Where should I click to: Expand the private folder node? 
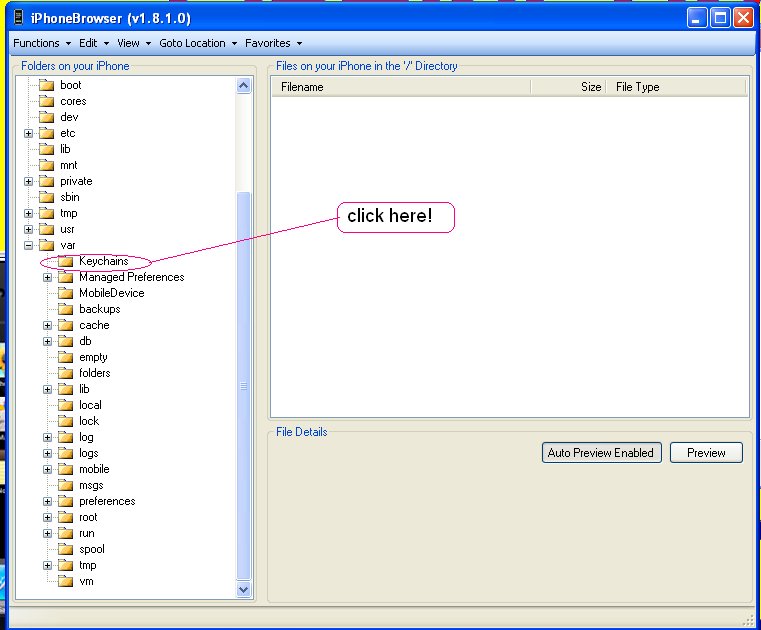click(29, 182)
